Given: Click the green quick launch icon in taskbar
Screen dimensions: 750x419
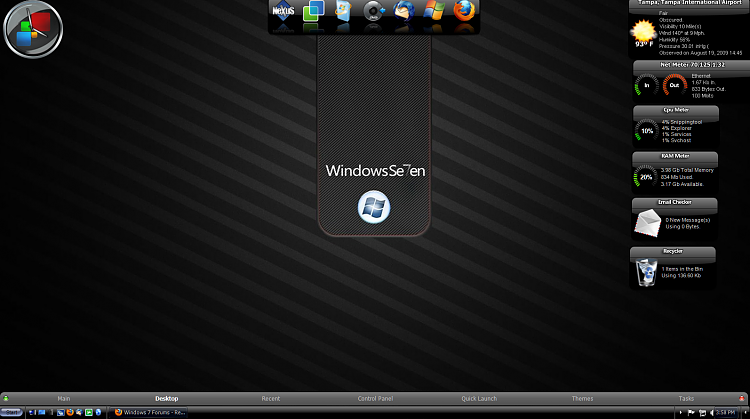Looking at the screenshot, I should 88,412.
